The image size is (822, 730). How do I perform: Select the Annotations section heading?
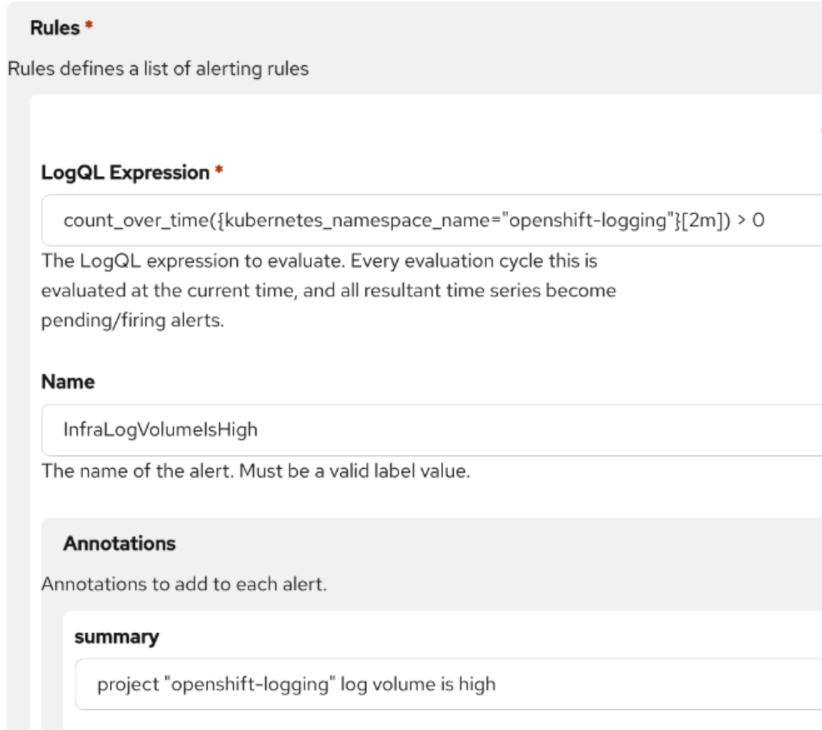tap(119, 544)
